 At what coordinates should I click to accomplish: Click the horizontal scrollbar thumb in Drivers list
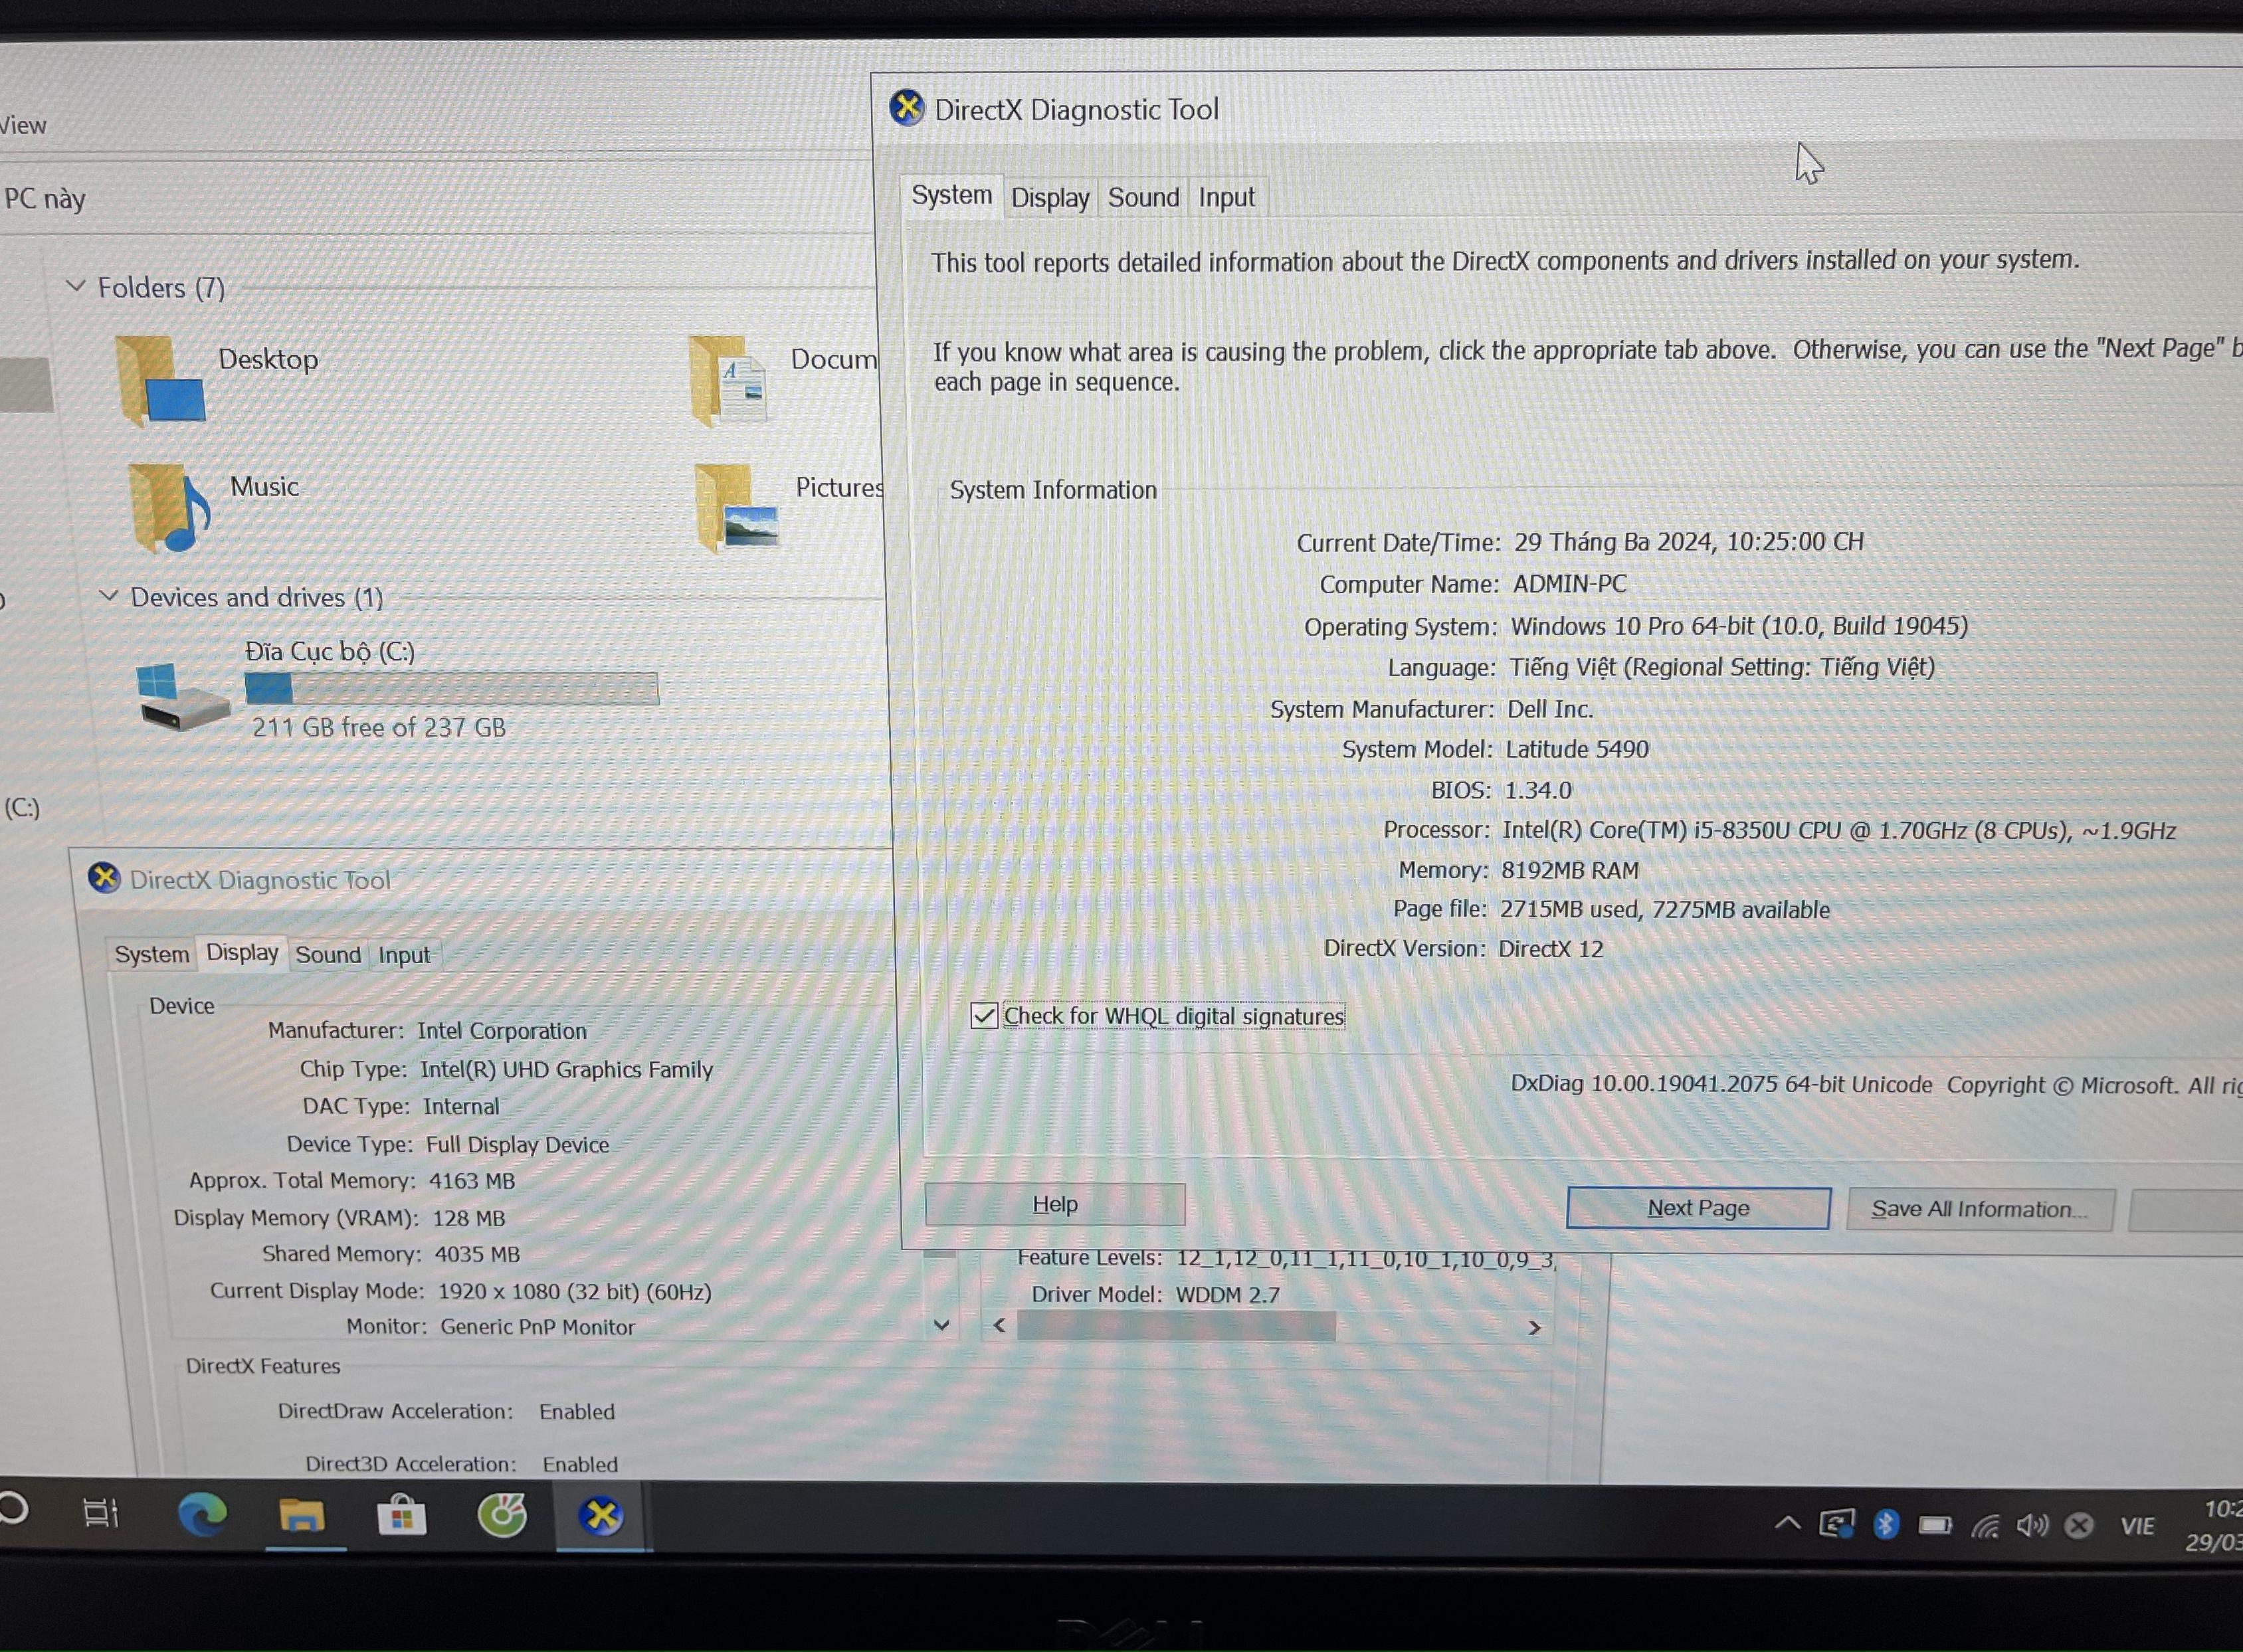(1176, 1326)
